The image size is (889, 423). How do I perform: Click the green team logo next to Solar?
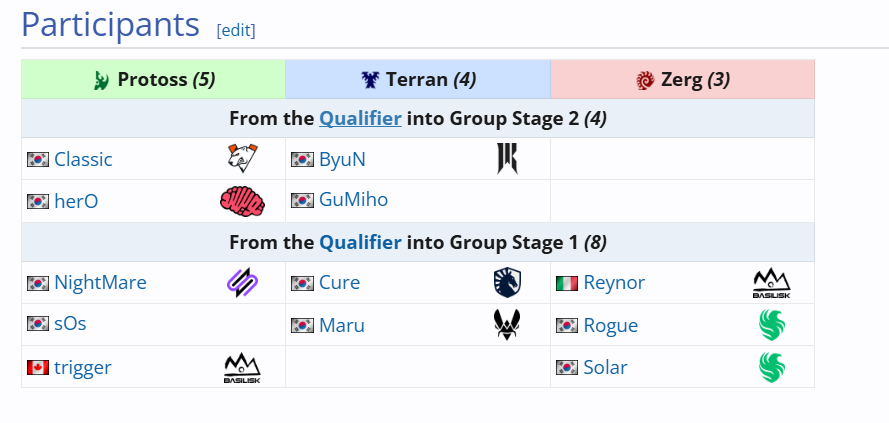click(x=772, y=367)
